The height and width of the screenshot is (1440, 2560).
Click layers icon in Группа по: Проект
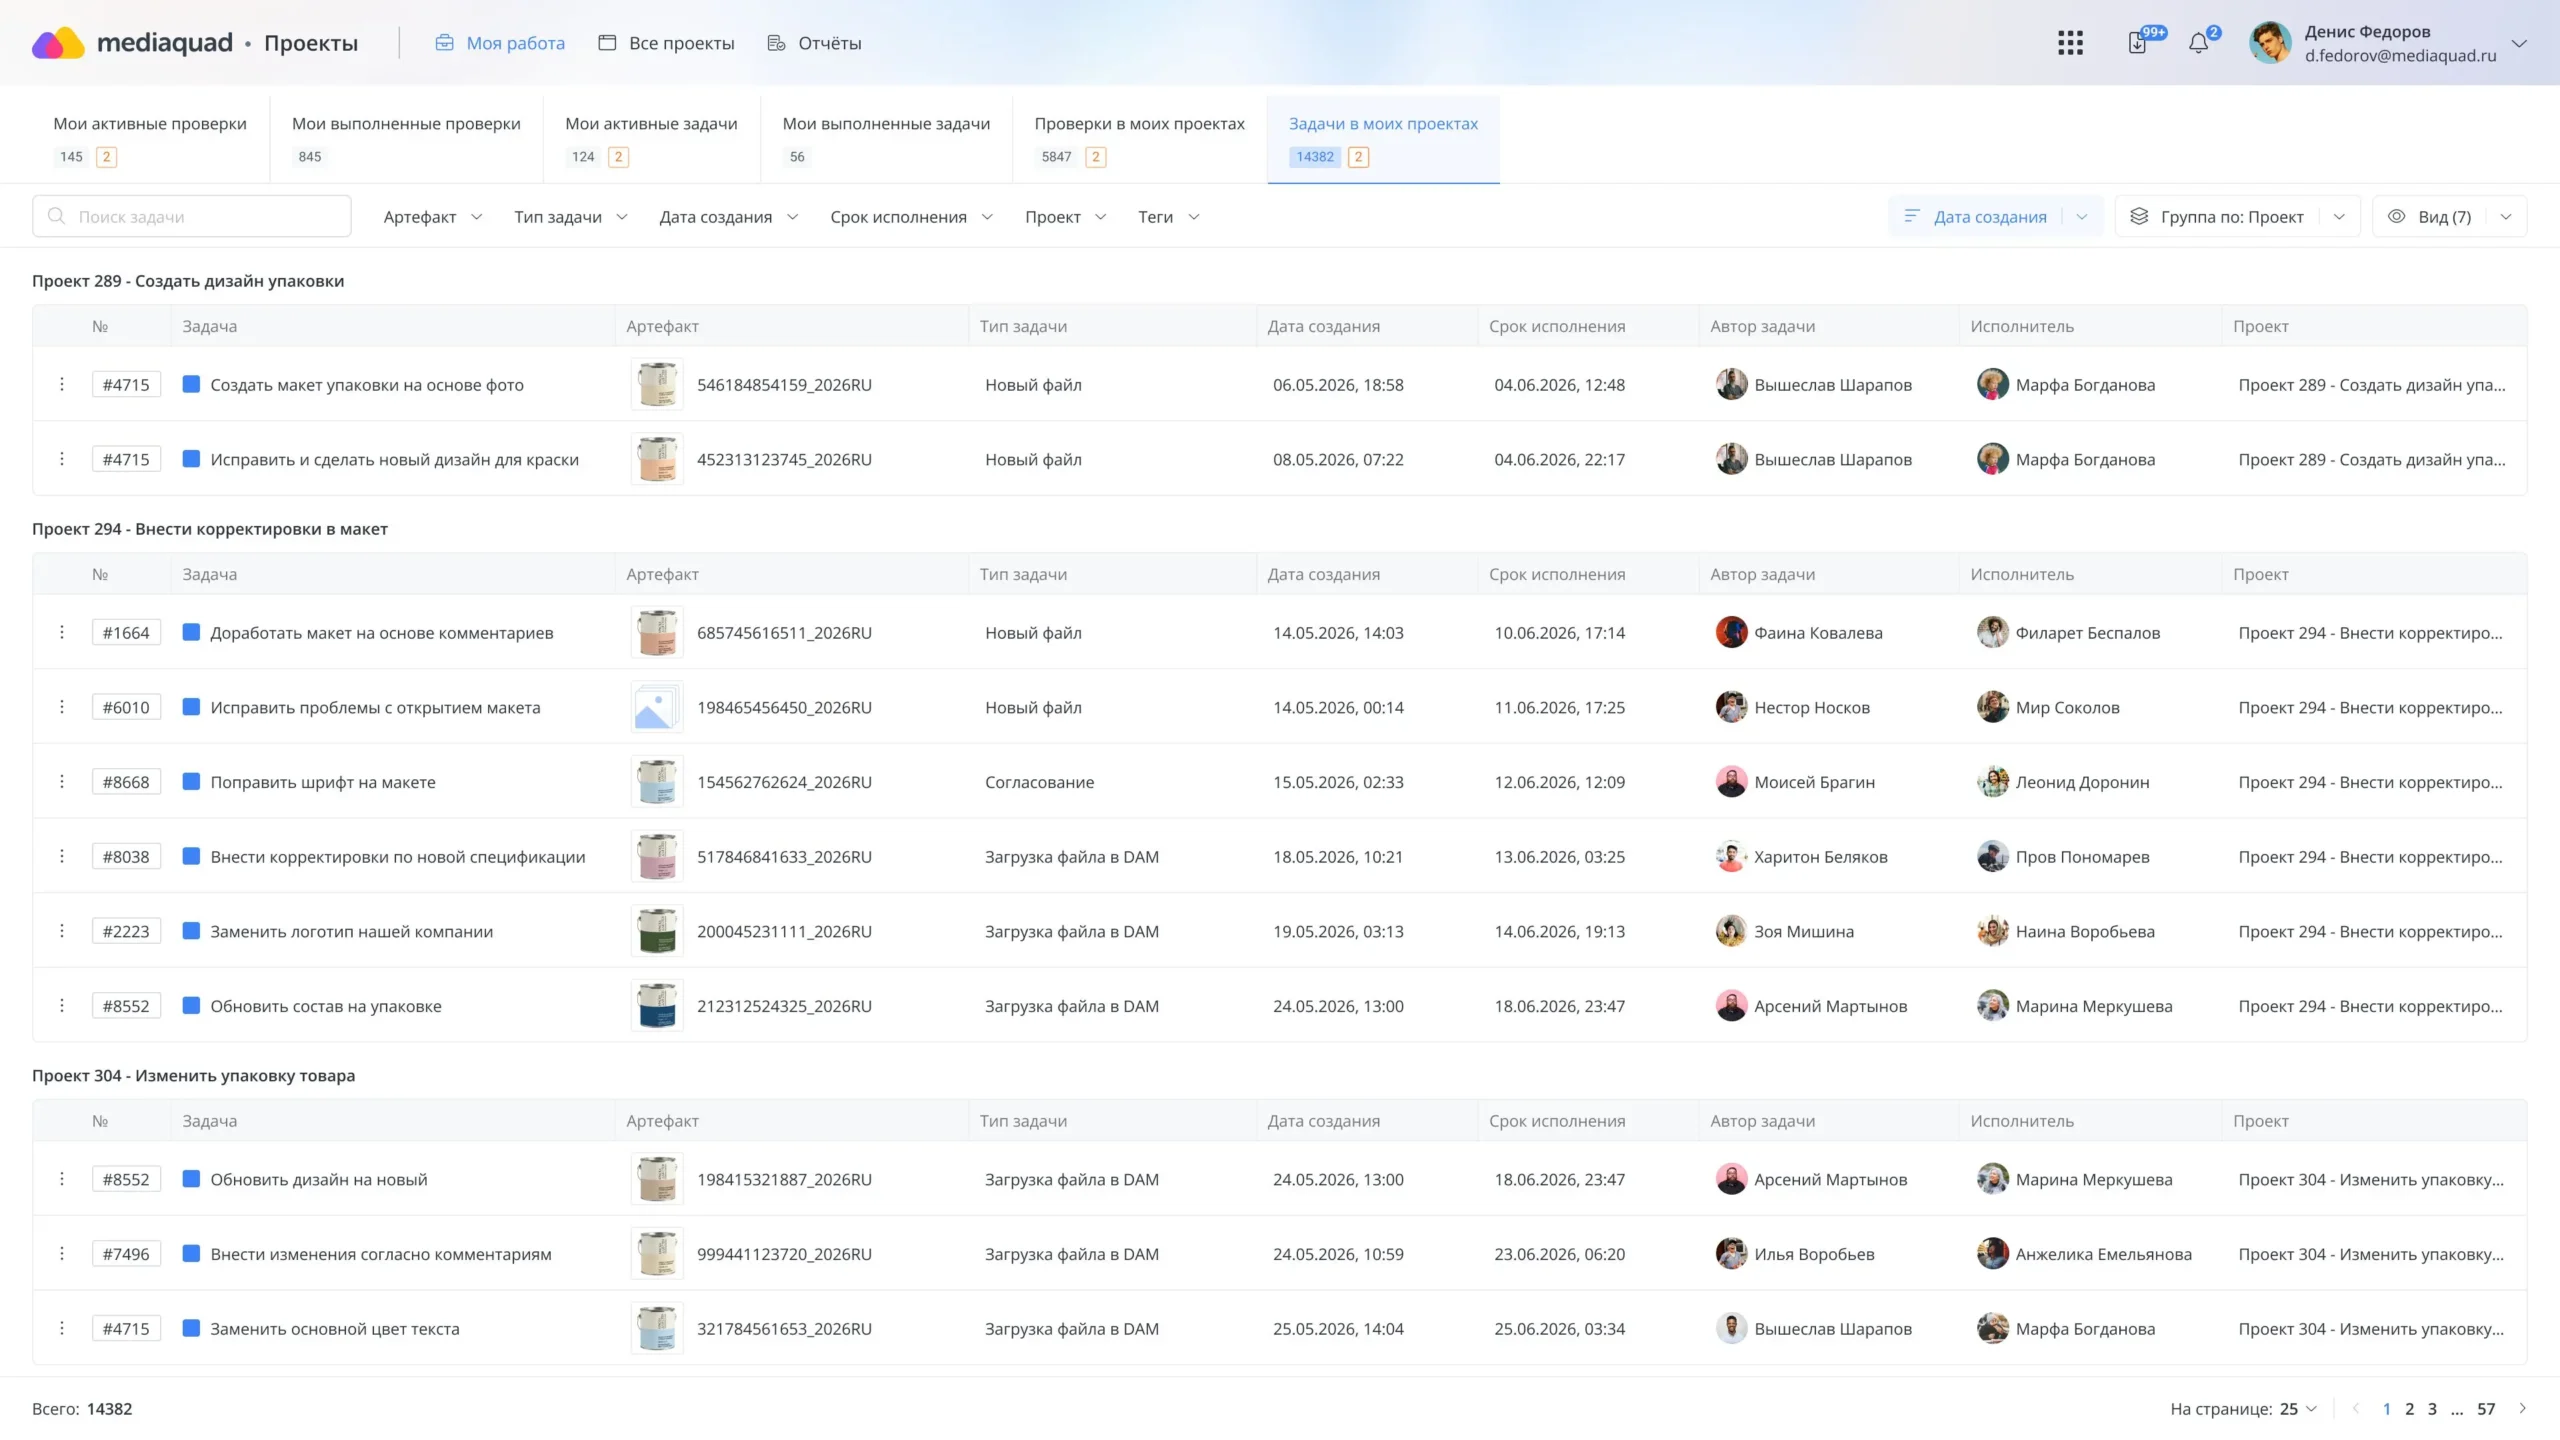[2139, 216]
